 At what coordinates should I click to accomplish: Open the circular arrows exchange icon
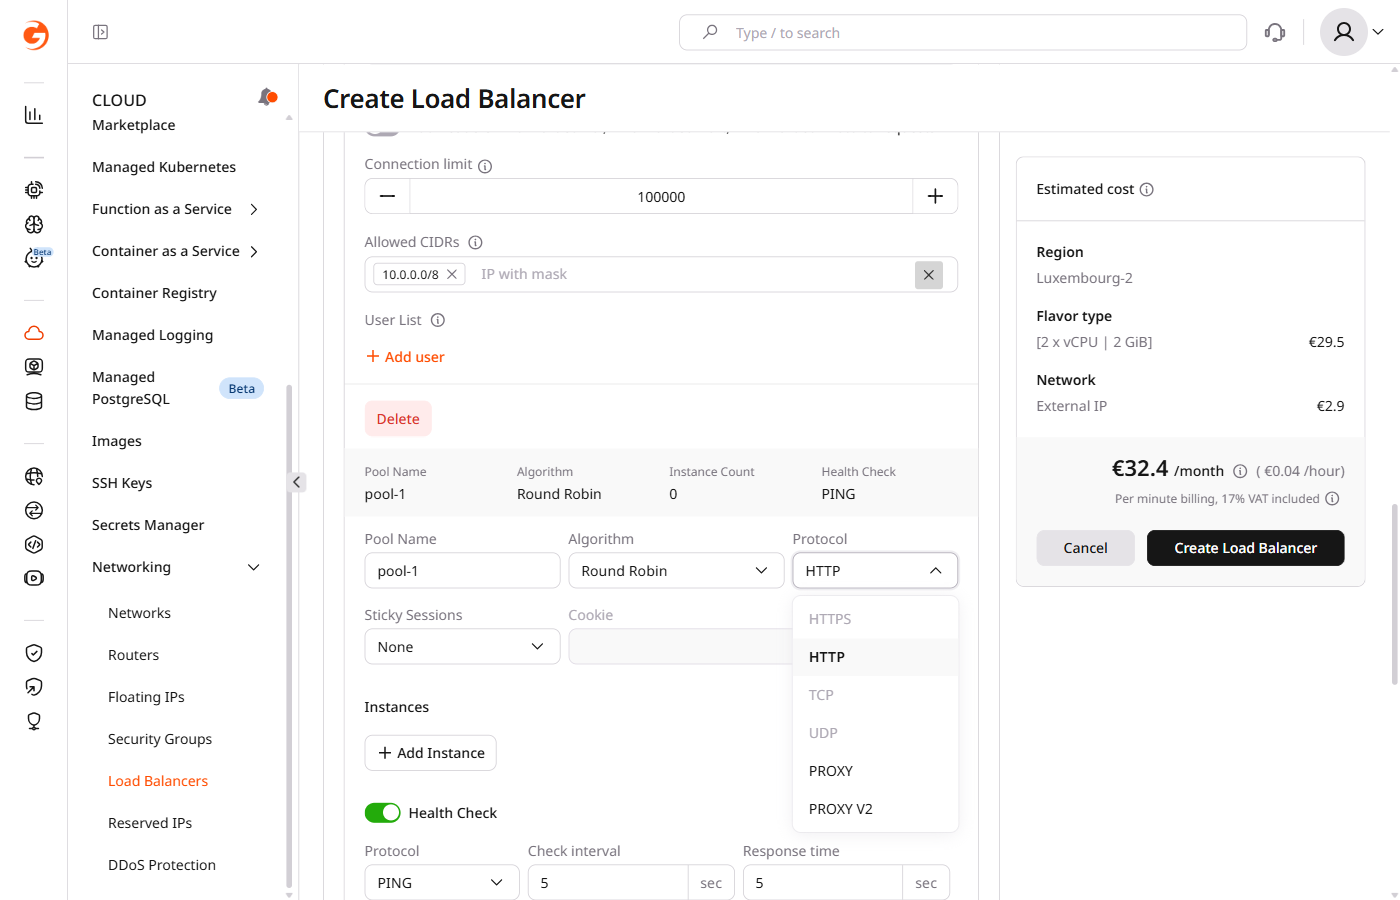pos(34,510)
